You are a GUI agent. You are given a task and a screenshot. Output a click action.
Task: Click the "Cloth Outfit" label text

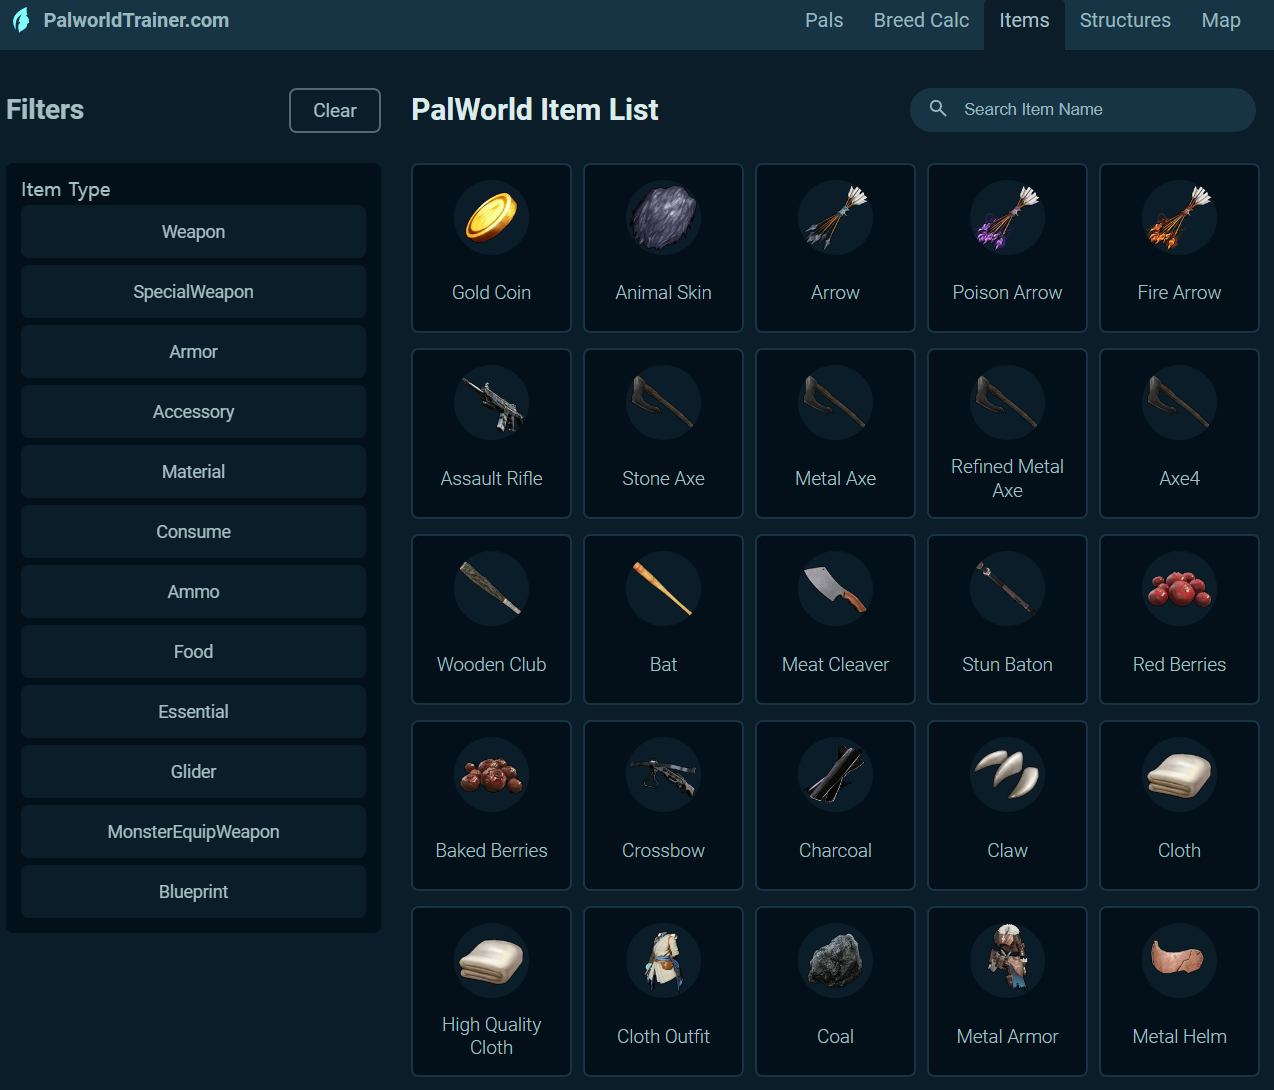pos(663,1037)
